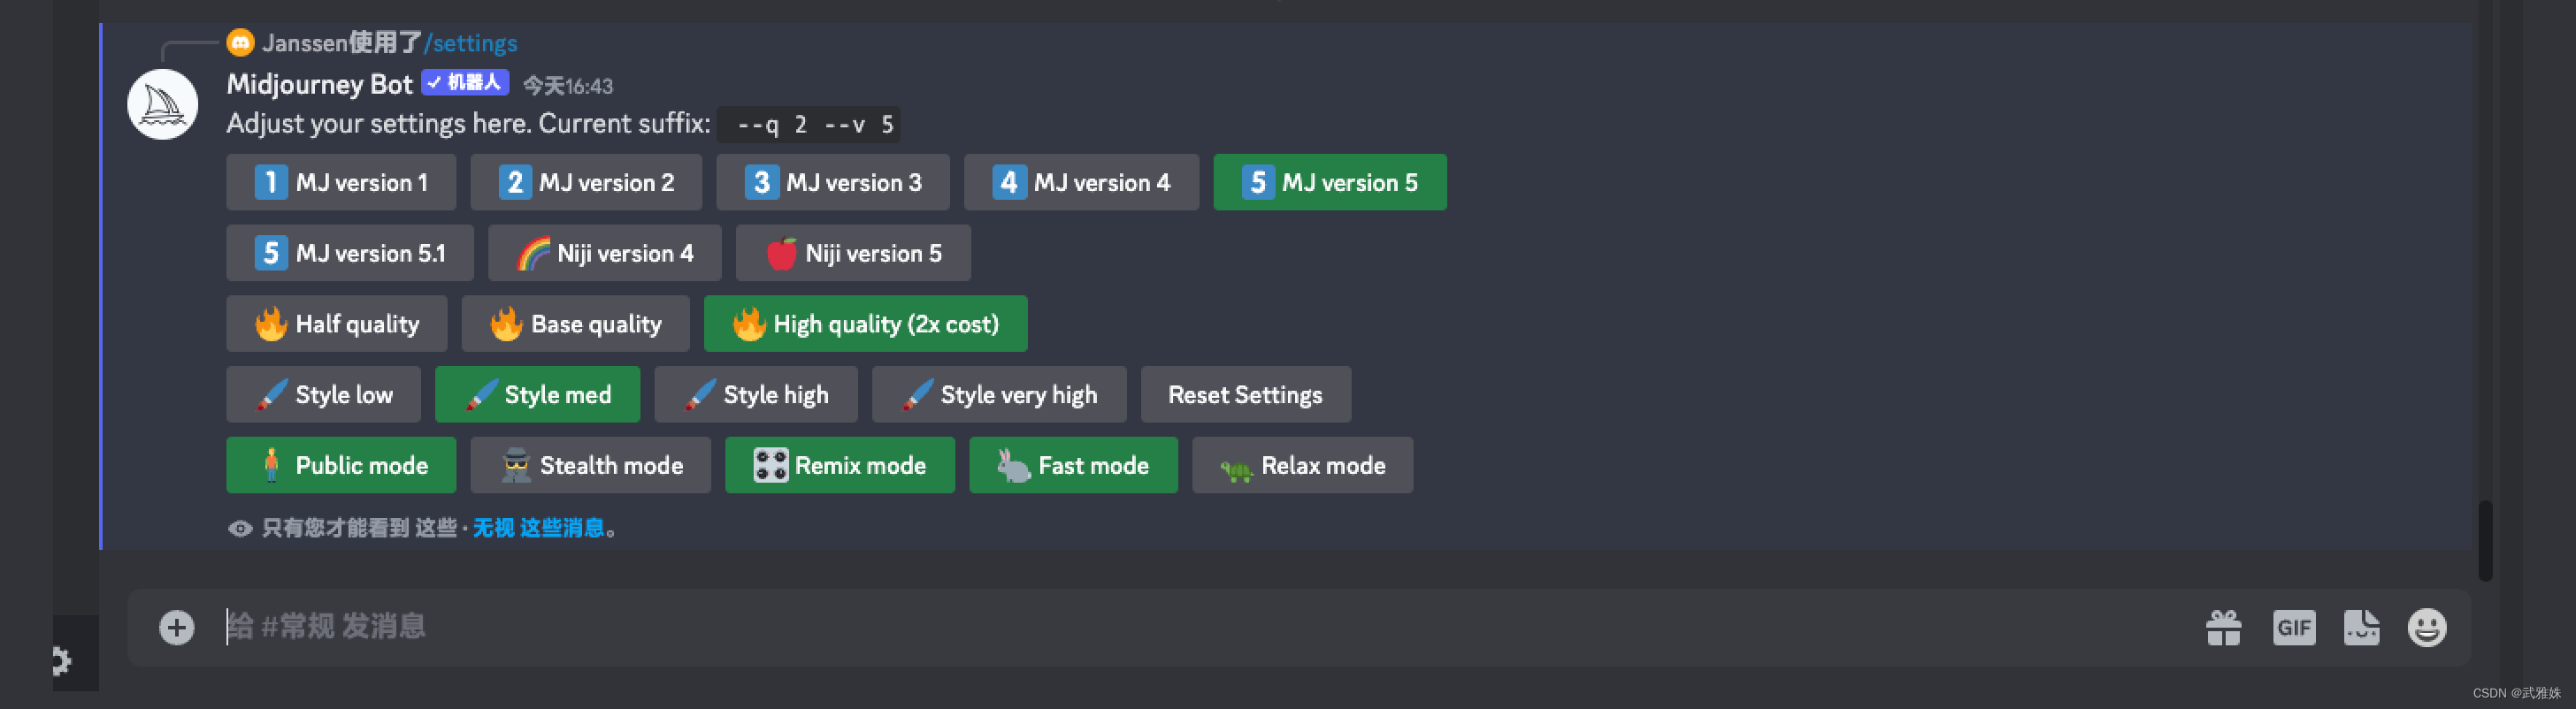Pick Style high setting
The image size is (2576, 709).
click(x=756, y=394)
